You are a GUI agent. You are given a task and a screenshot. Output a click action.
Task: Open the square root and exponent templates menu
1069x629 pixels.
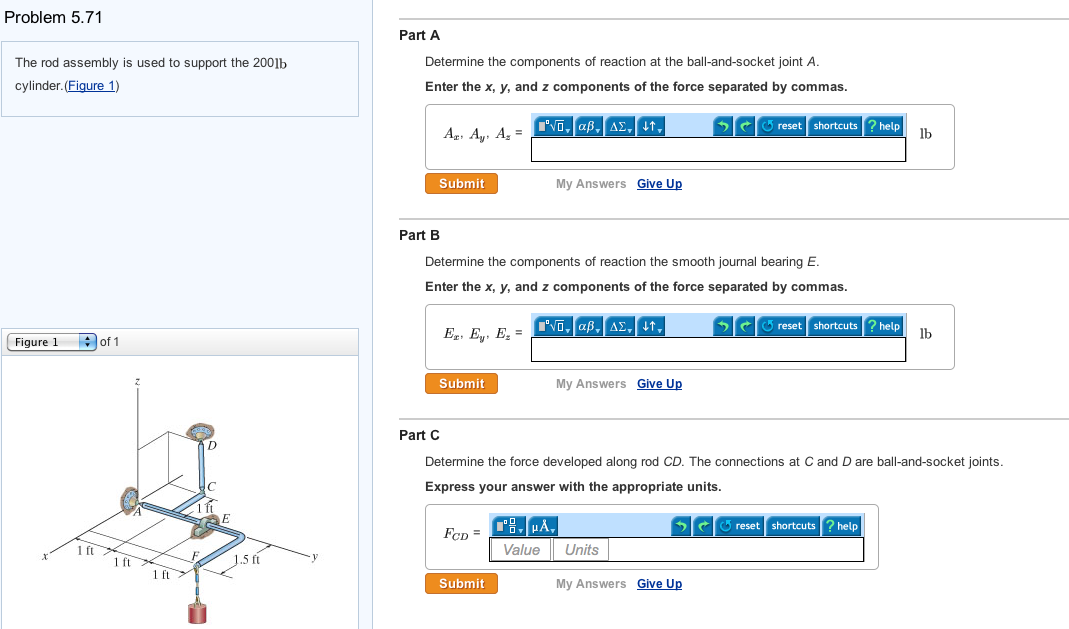click(x=552, y=126)
